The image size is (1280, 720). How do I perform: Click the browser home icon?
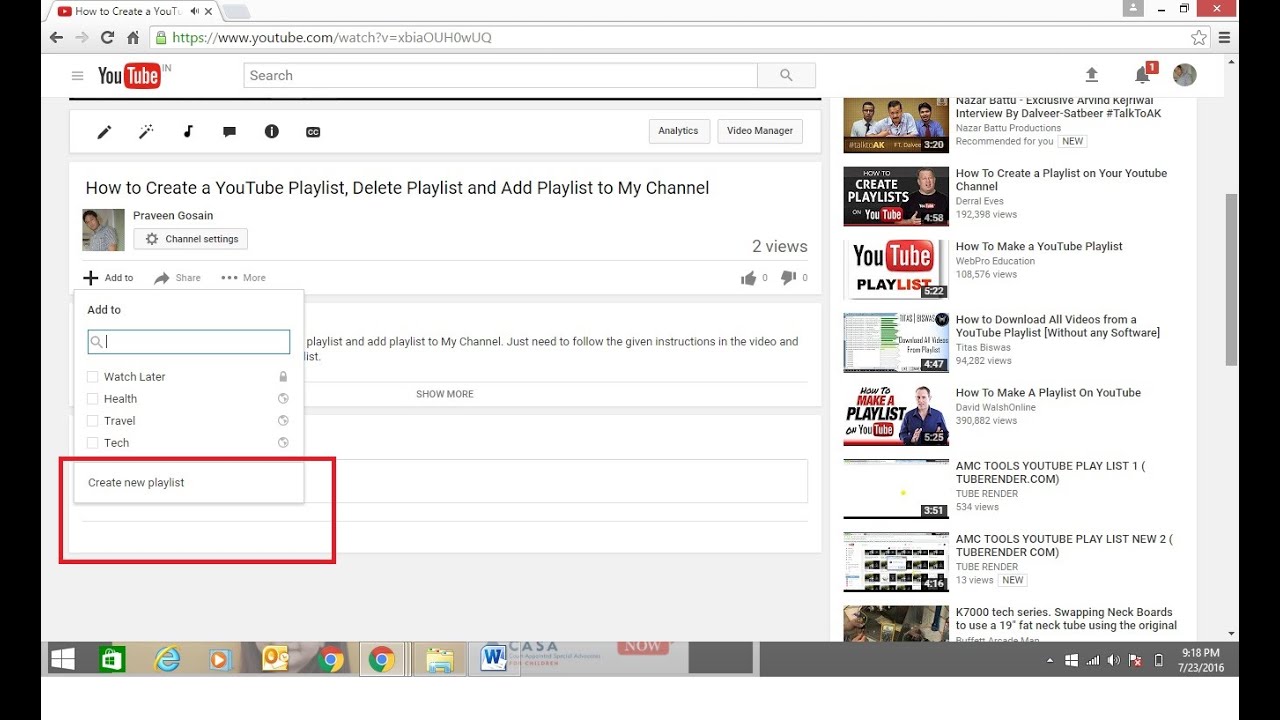(x=133, y=38)
